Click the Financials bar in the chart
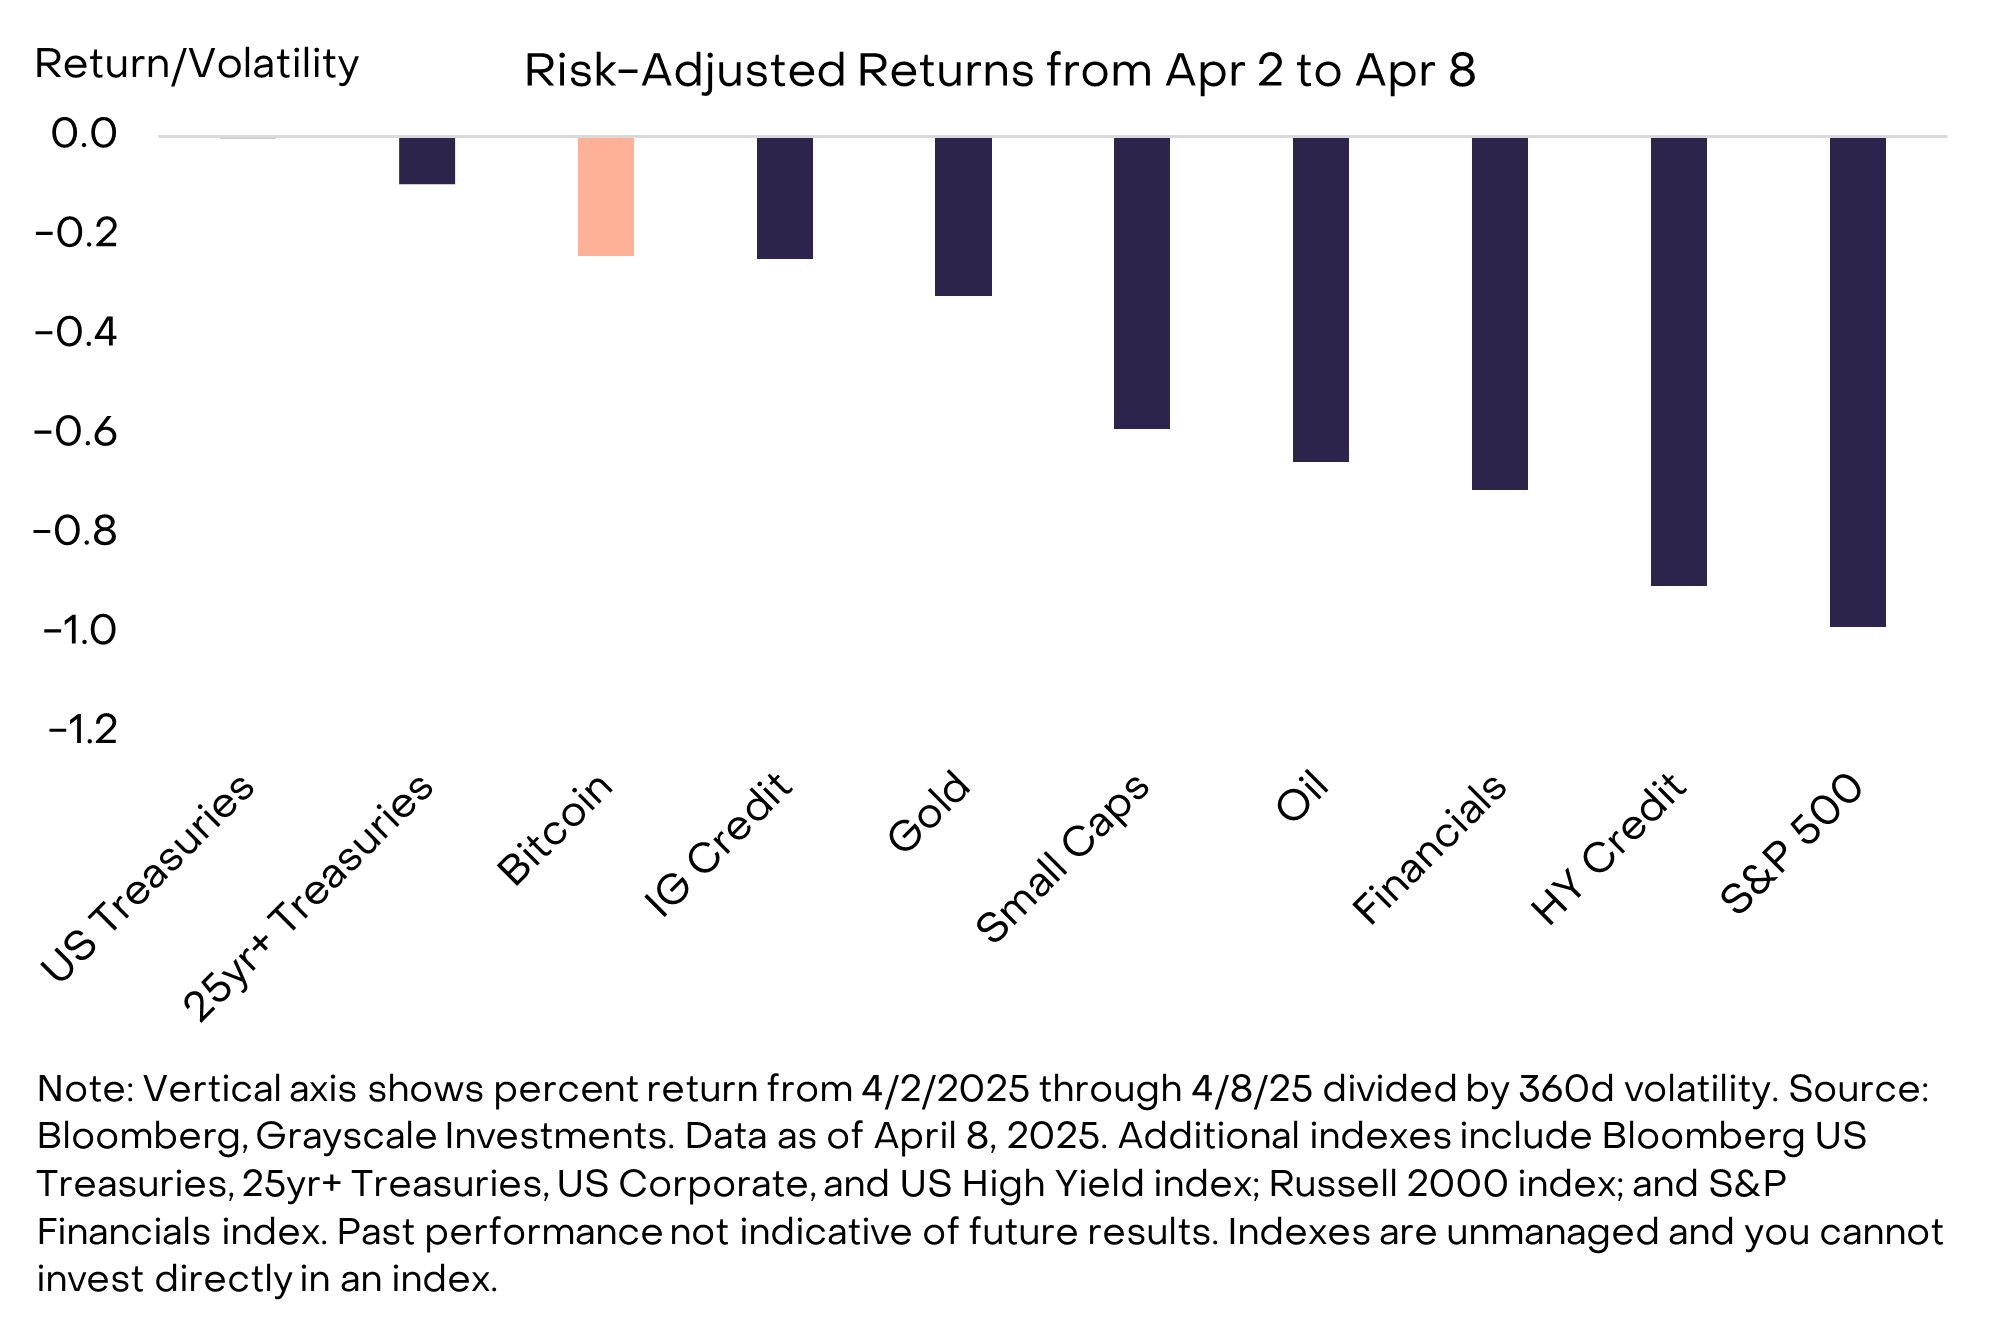The image size is (1998, 1320). click(x=1499, y=313)
